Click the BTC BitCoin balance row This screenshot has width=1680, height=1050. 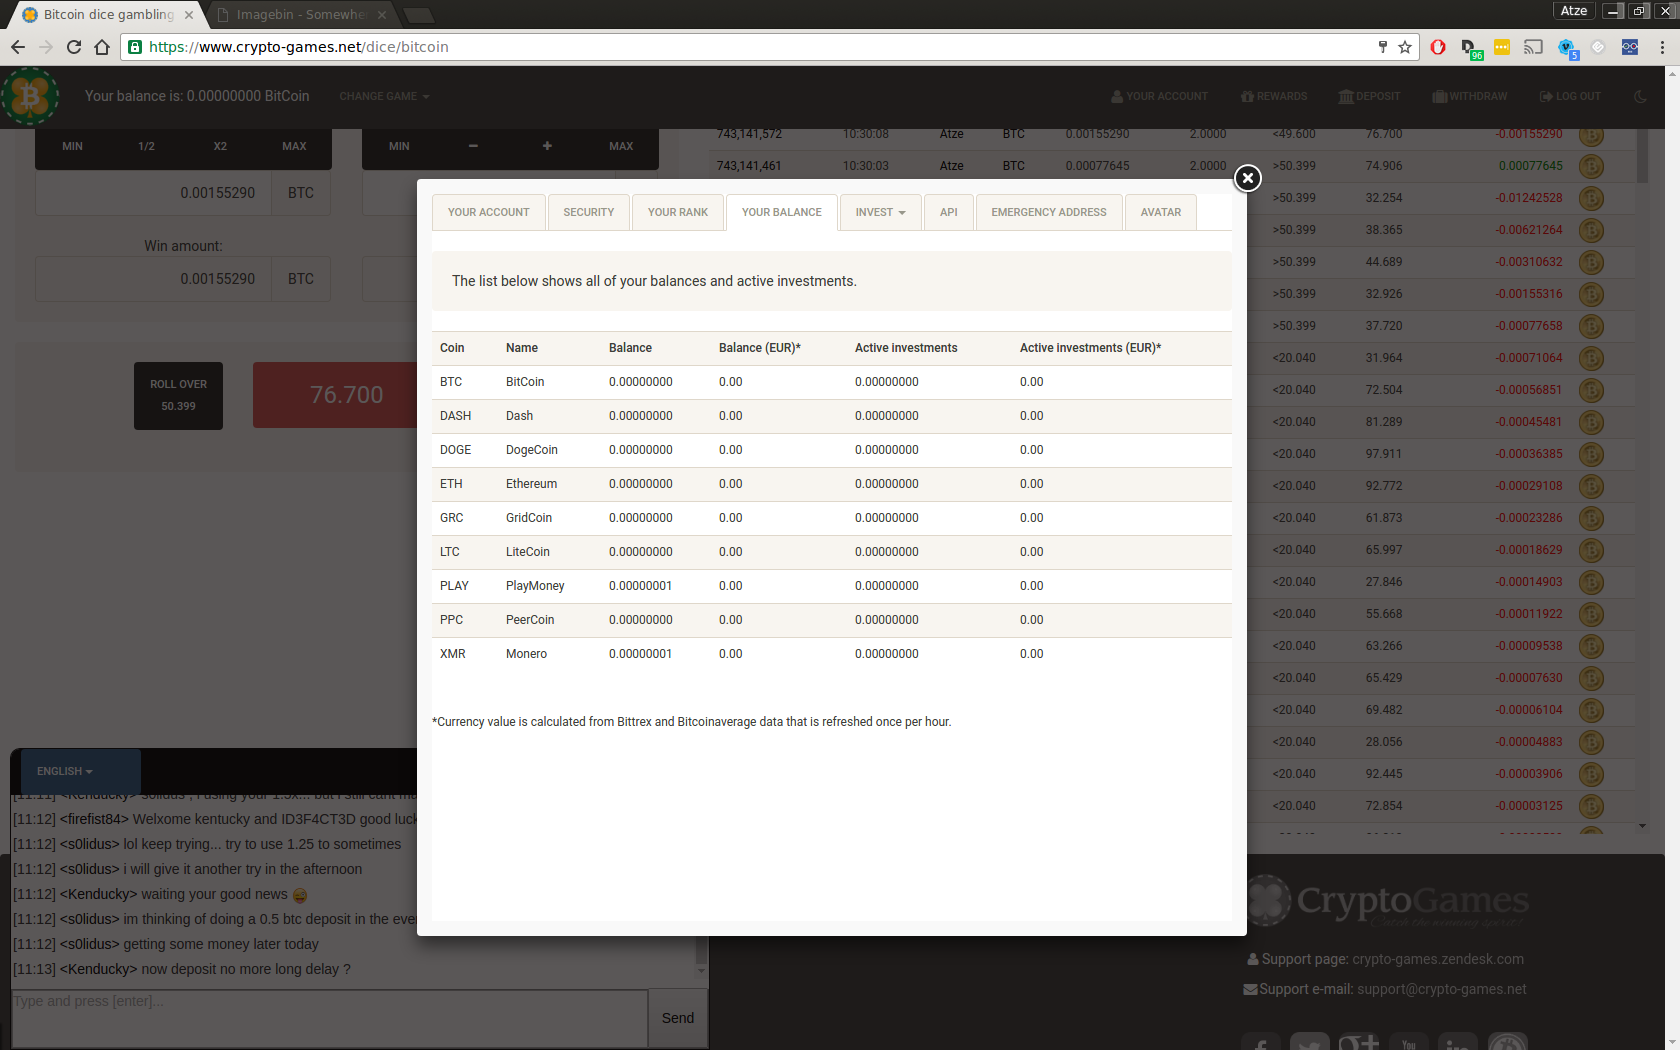pos(832,382)
